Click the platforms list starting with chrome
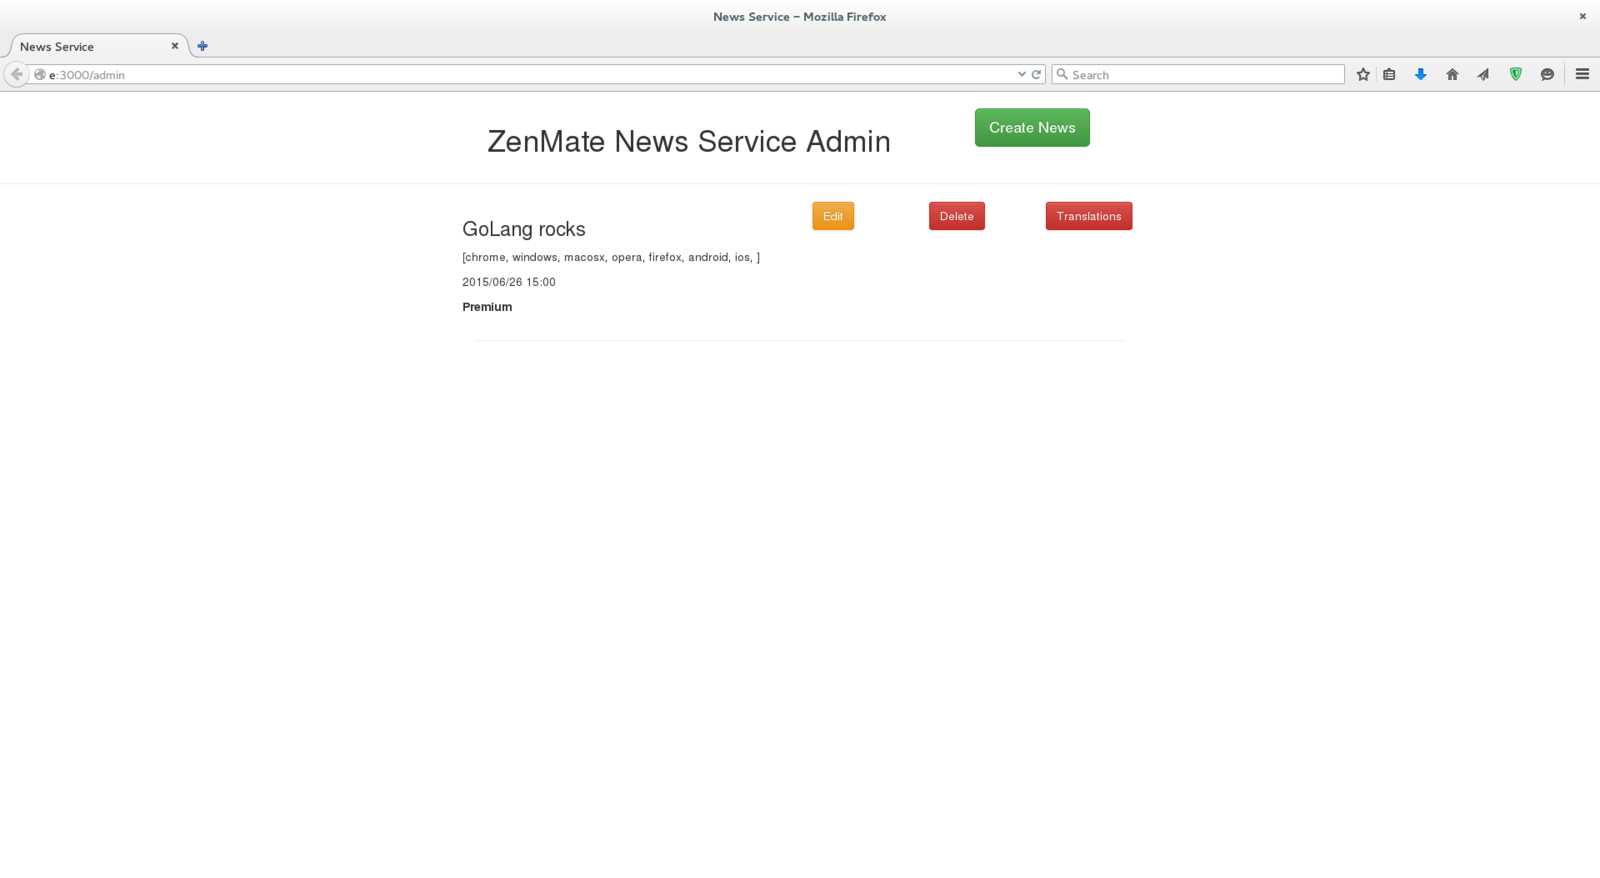This screenshot has height=878, width=1600. [611, 257]
